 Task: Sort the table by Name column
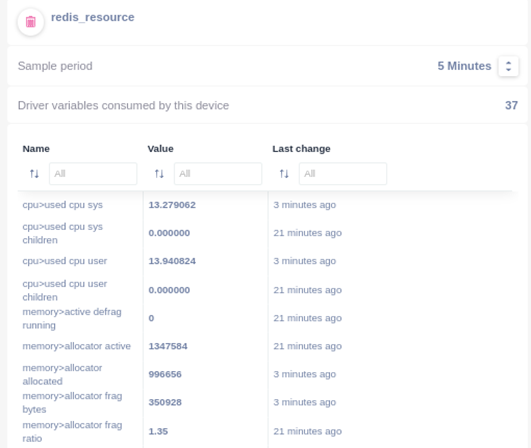pyautogui.click(x=34, y=174)
